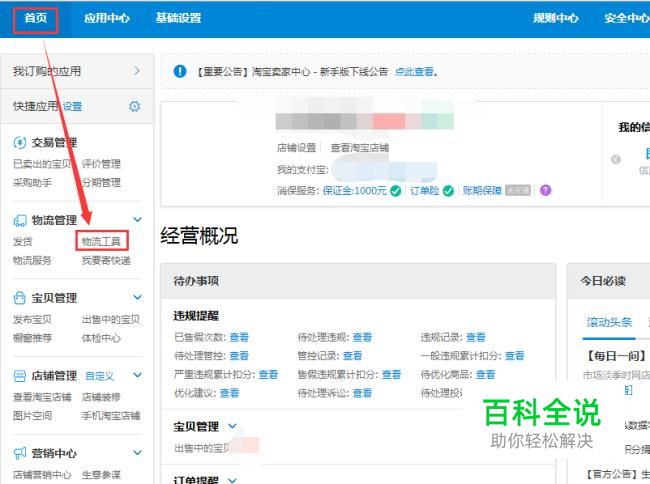Open 物流工具 link
The height and width of the screenshot is (484, 650).
[101, 242]
